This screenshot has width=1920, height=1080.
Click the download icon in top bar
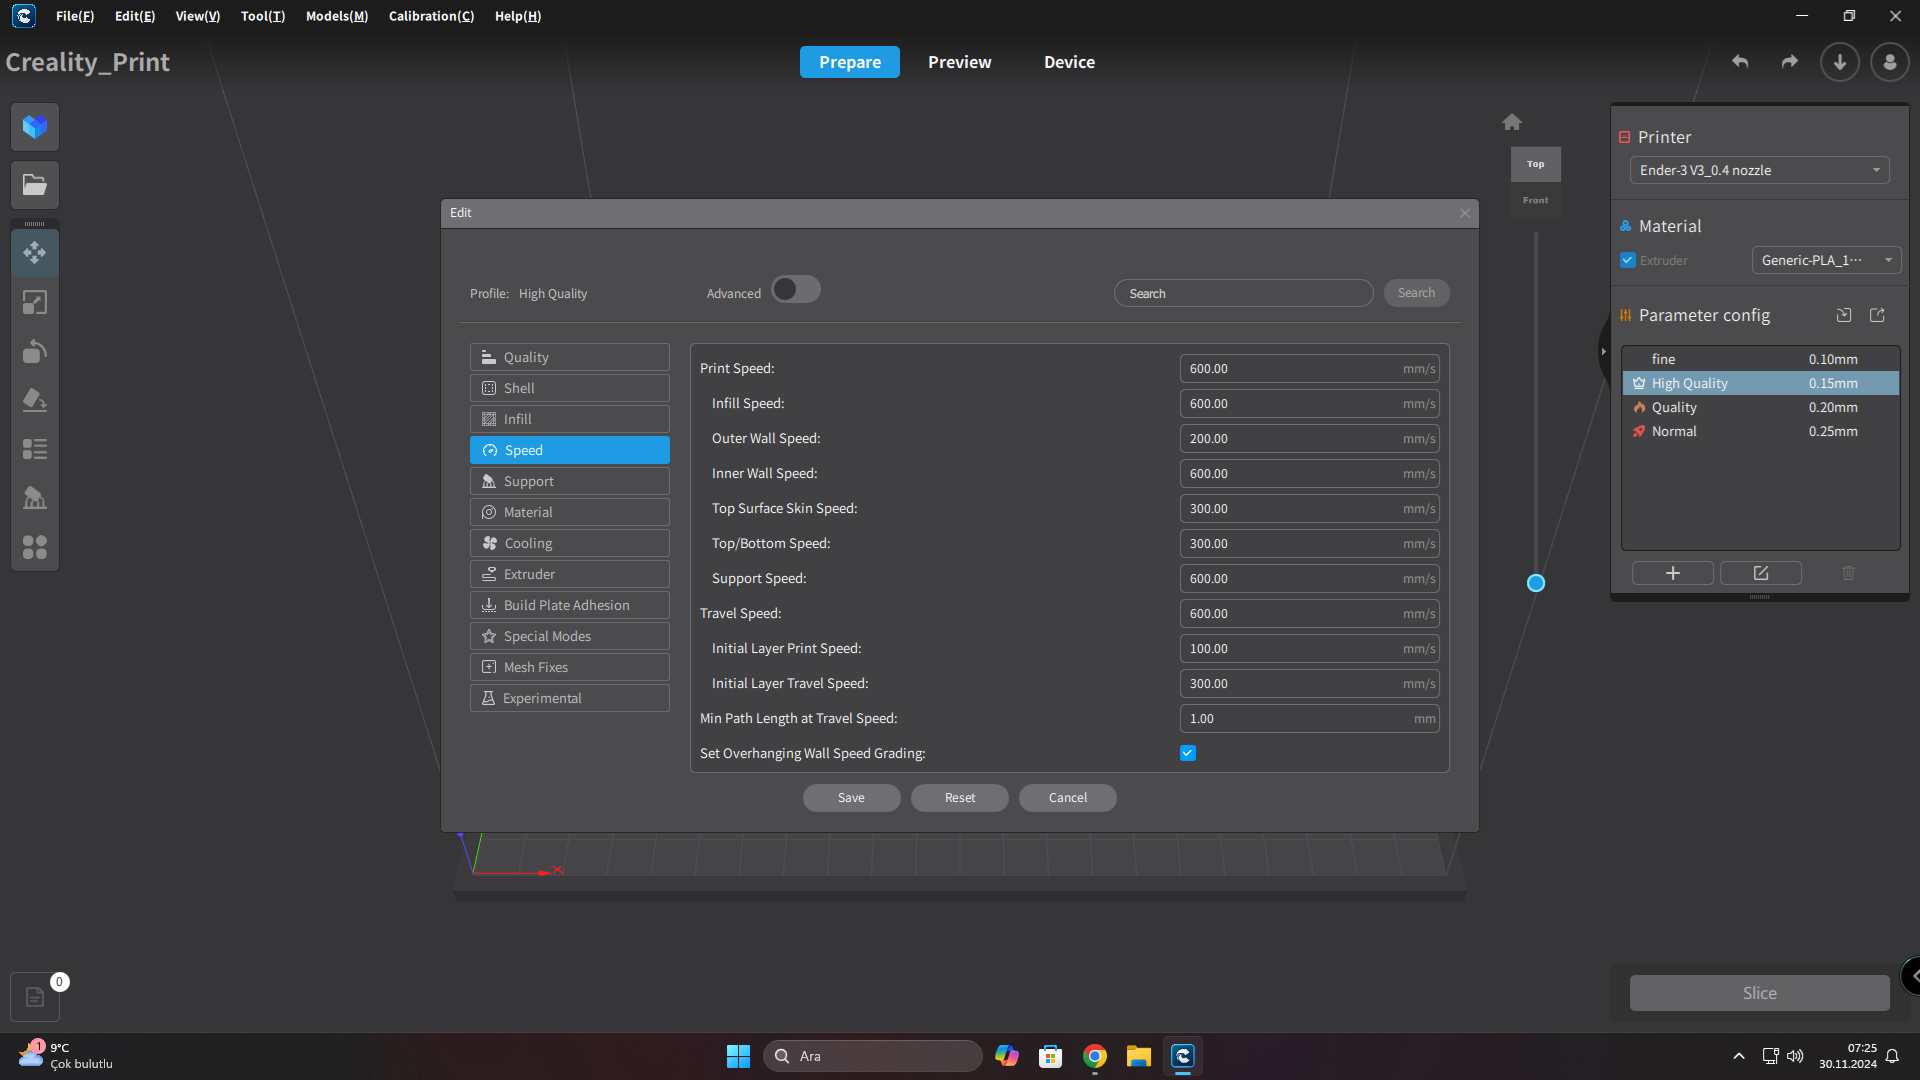1839,62
